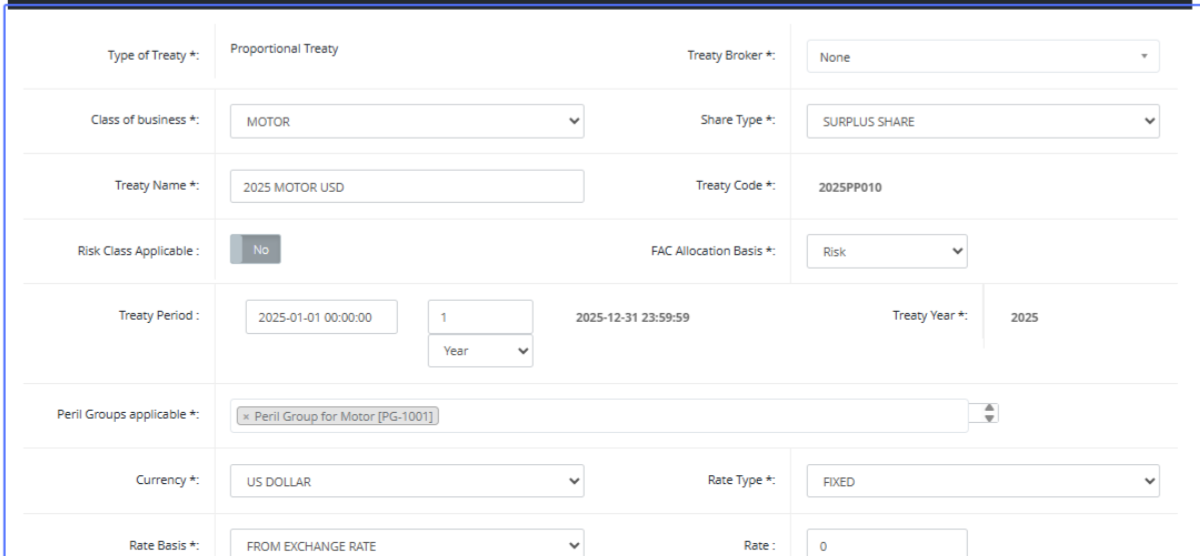Click the treaty period duration number field
The height and width of the screenshot is (556, 1200).
[480, 317]
